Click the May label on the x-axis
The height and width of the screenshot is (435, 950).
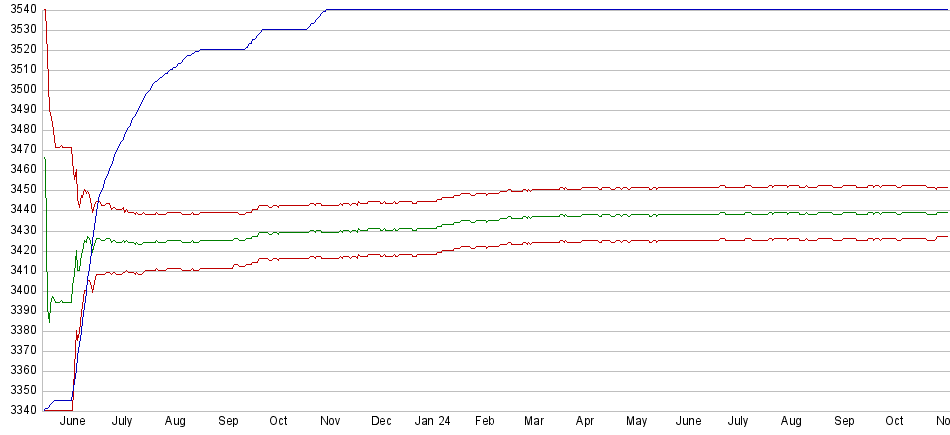(x=636, y=422)
